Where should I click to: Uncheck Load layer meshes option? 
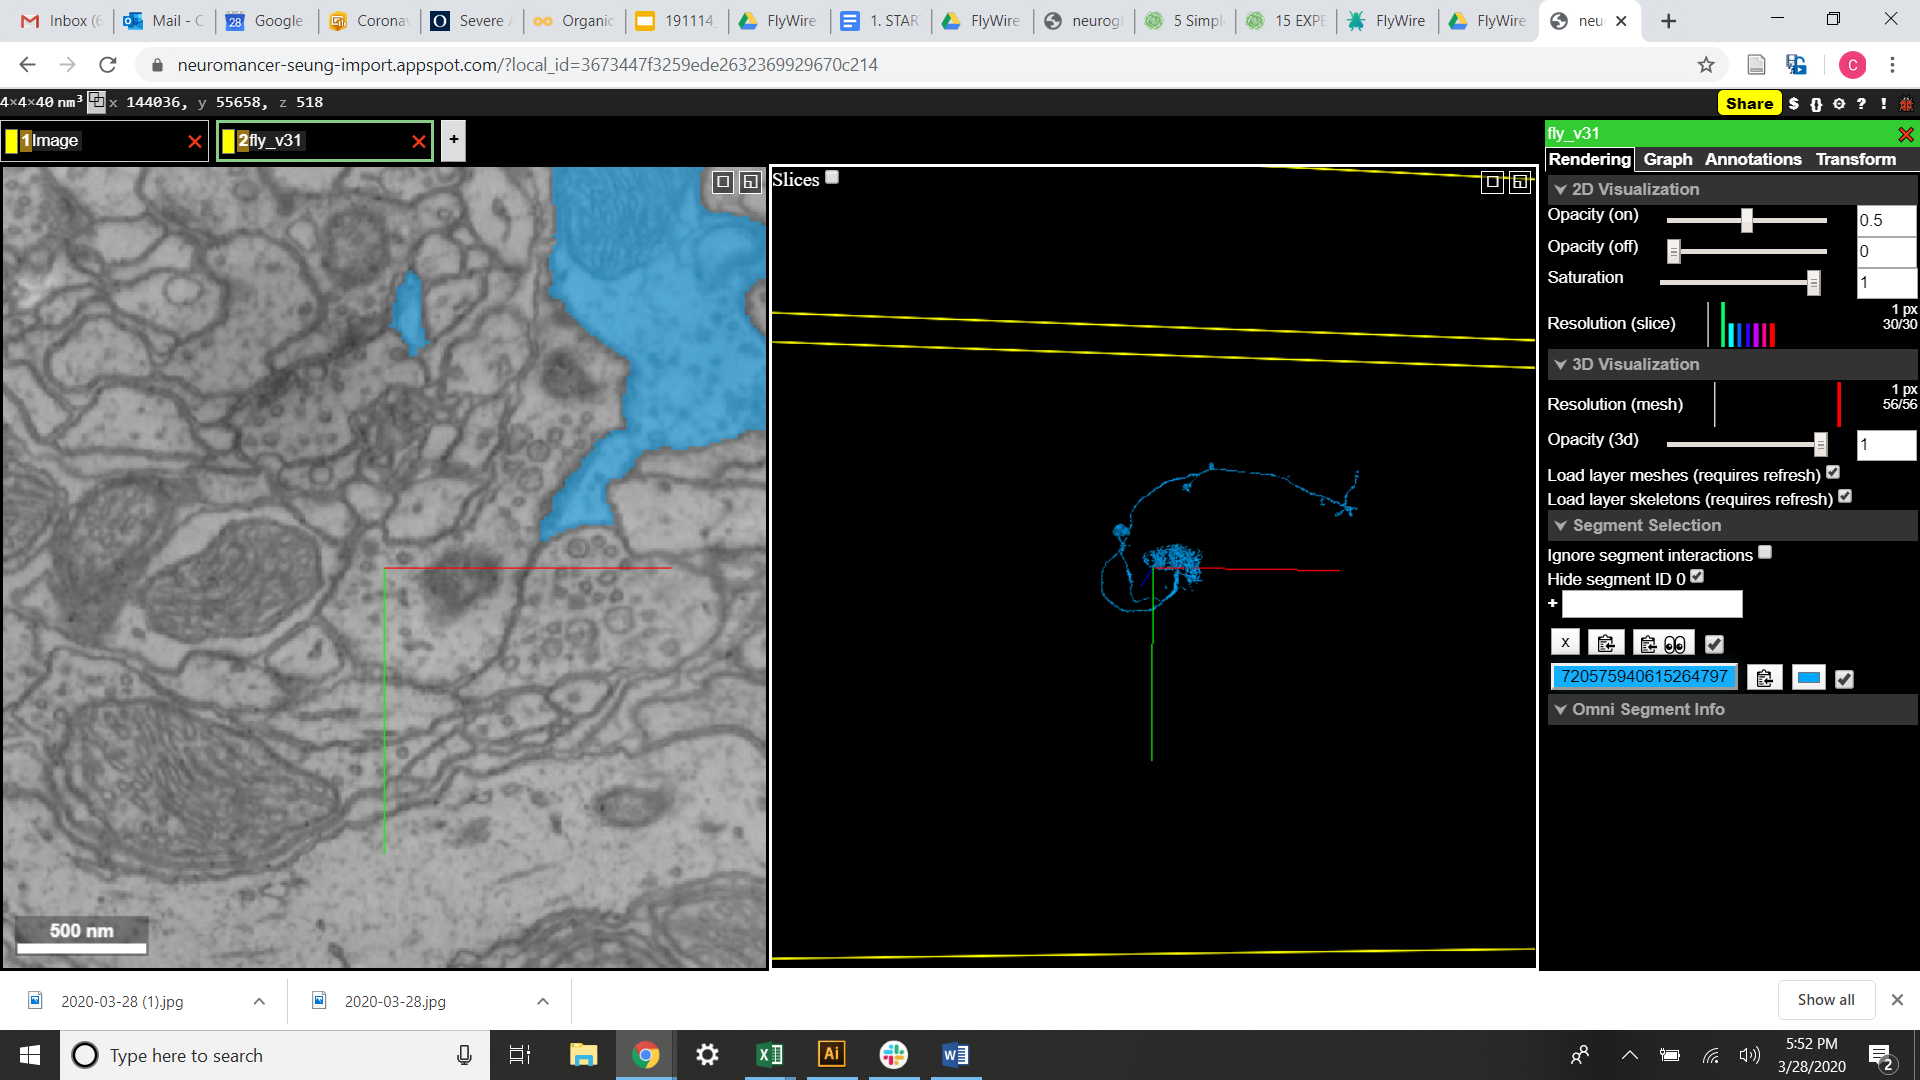[x=1833, y=472]
